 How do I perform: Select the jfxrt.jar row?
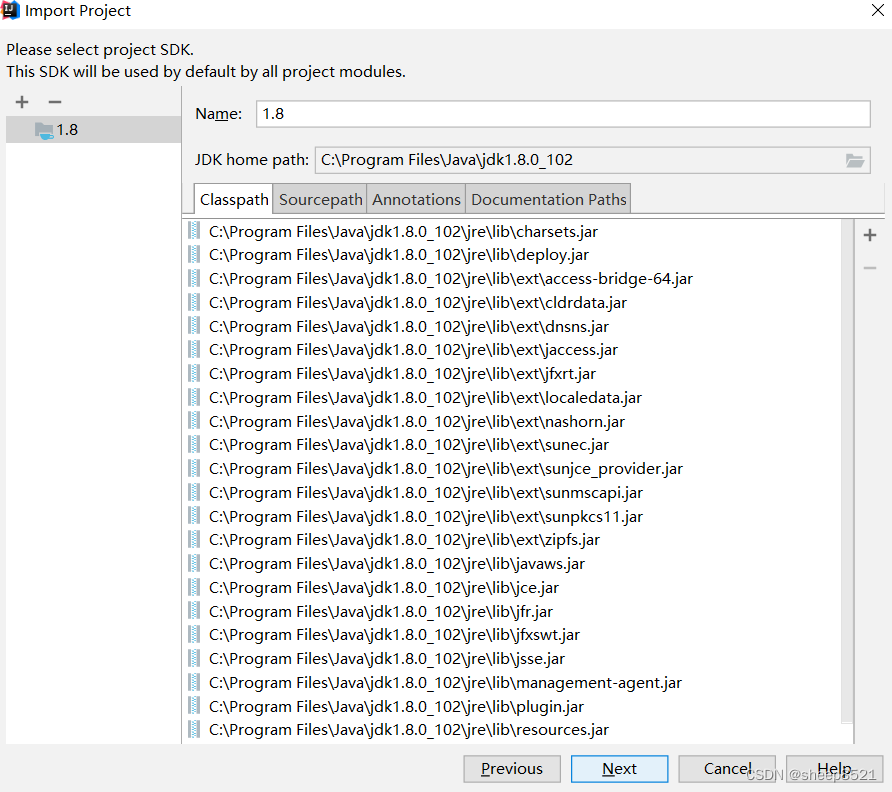tap(512, 374)
